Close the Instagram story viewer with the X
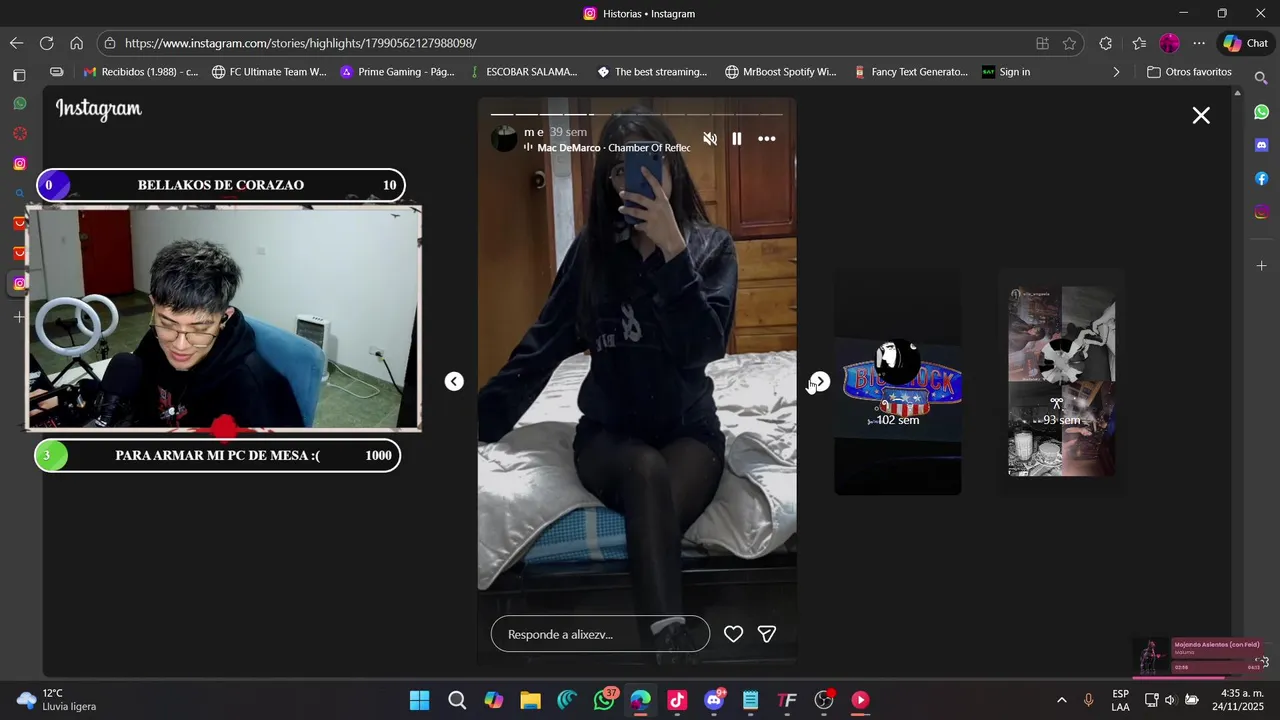This screenshot has width=1280, height=720. (1201, 115)
